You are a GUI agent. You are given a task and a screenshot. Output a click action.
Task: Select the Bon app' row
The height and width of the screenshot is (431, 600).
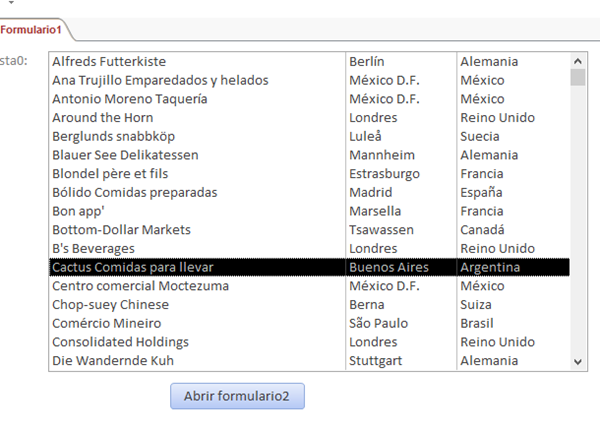(x=80, y=211)
